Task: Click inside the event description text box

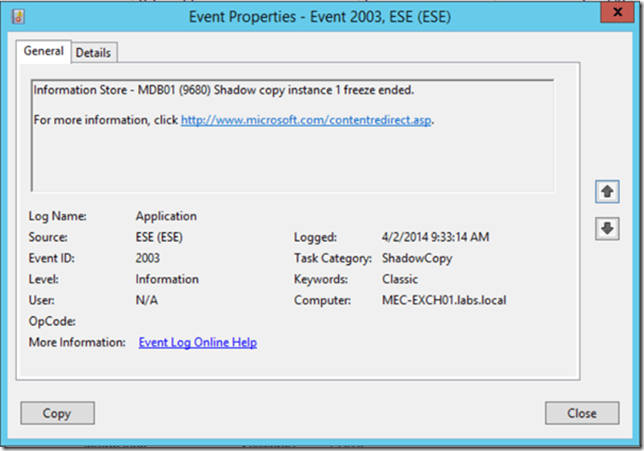Action: click(292, 160)
